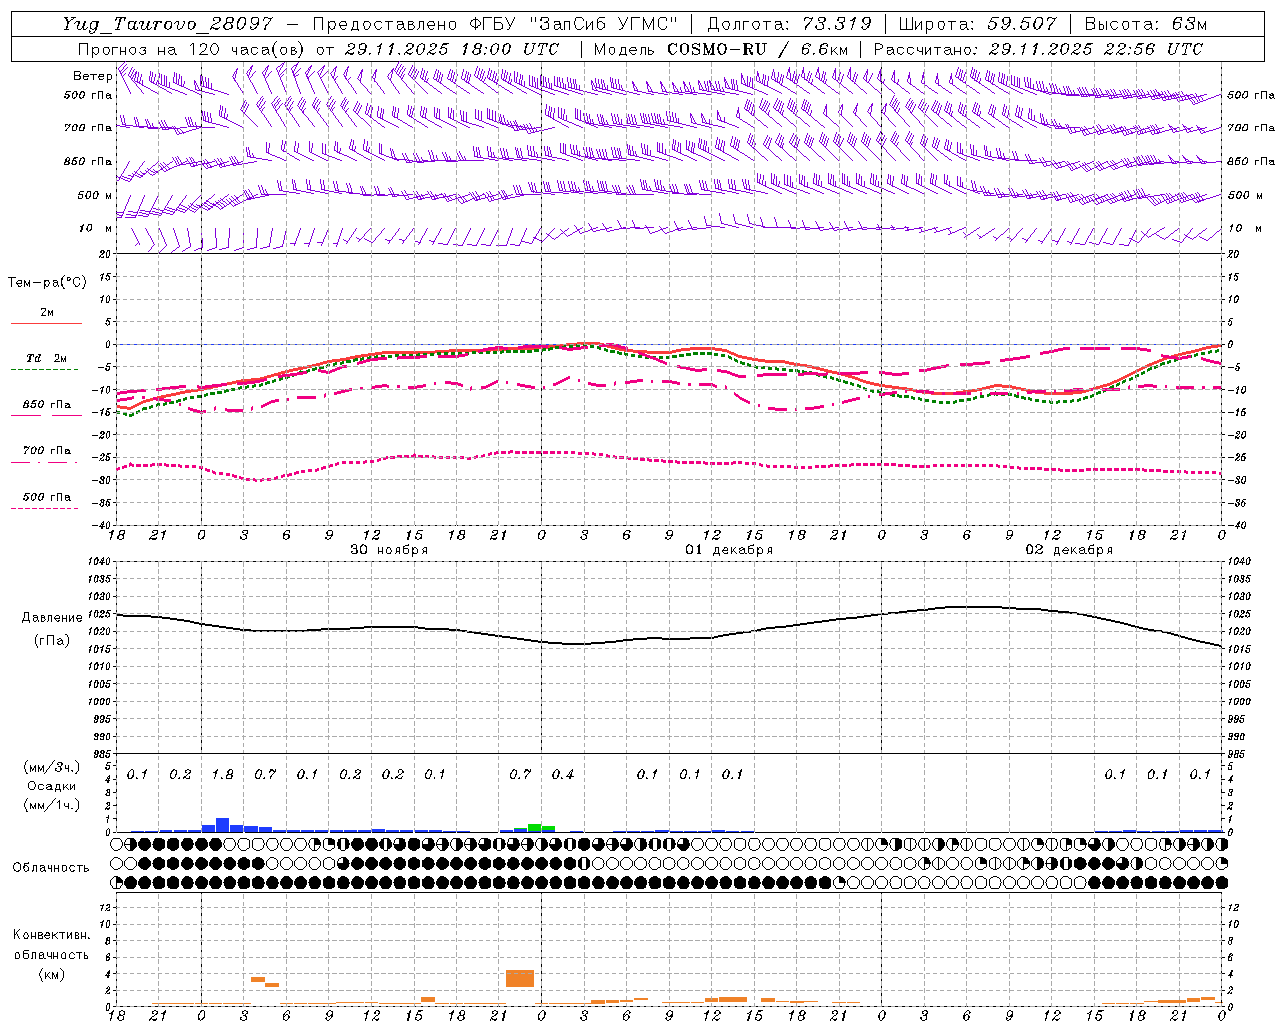The height and width of the screenshot is (1024, 1280).
Task: Click the (гПа) unit under Давление
Action: (52, 641)
